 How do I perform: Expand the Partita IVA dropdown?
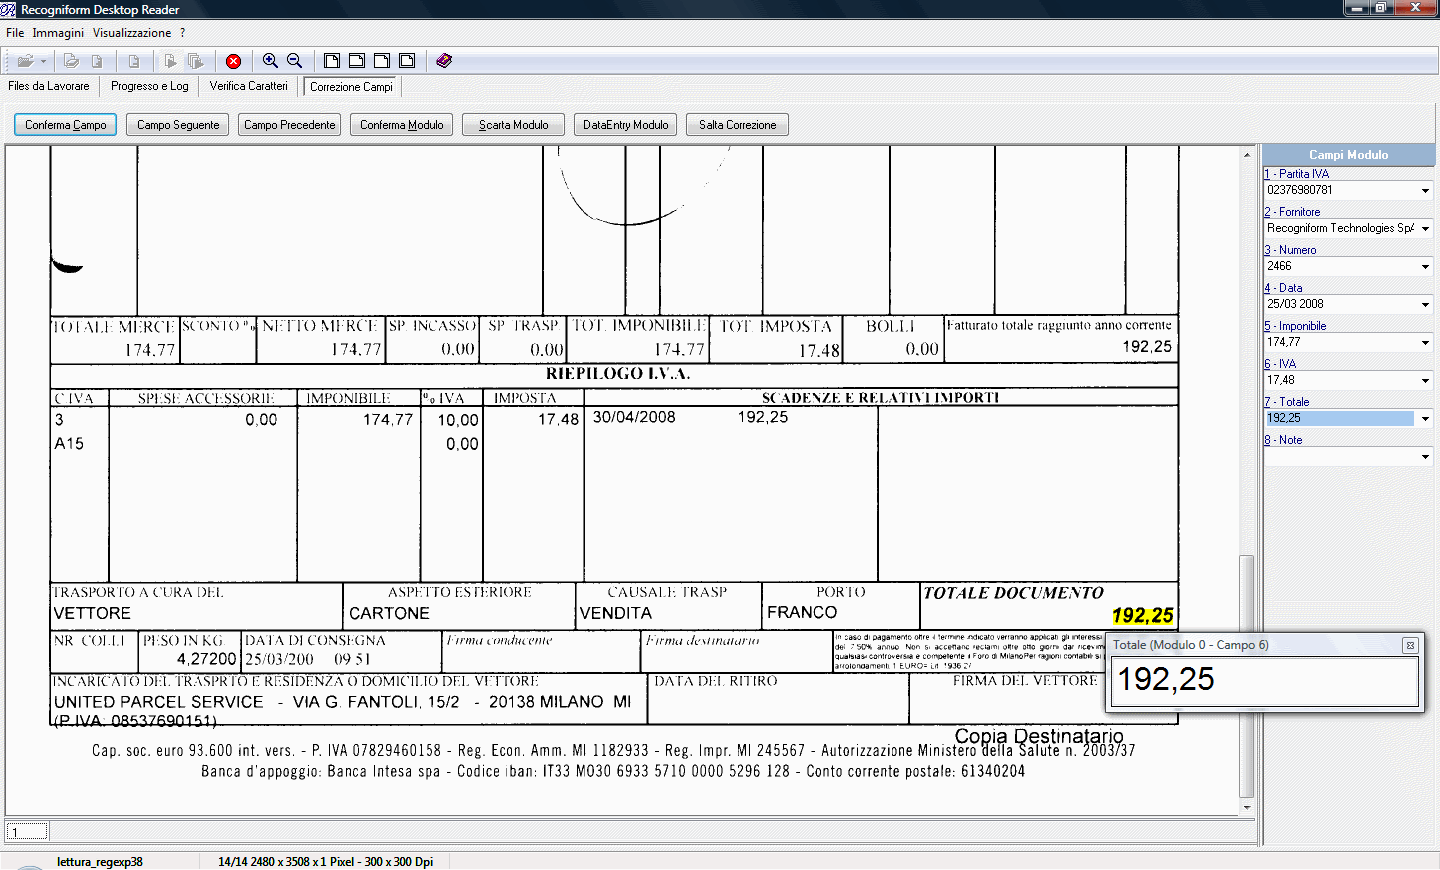tap(1425, 190)
